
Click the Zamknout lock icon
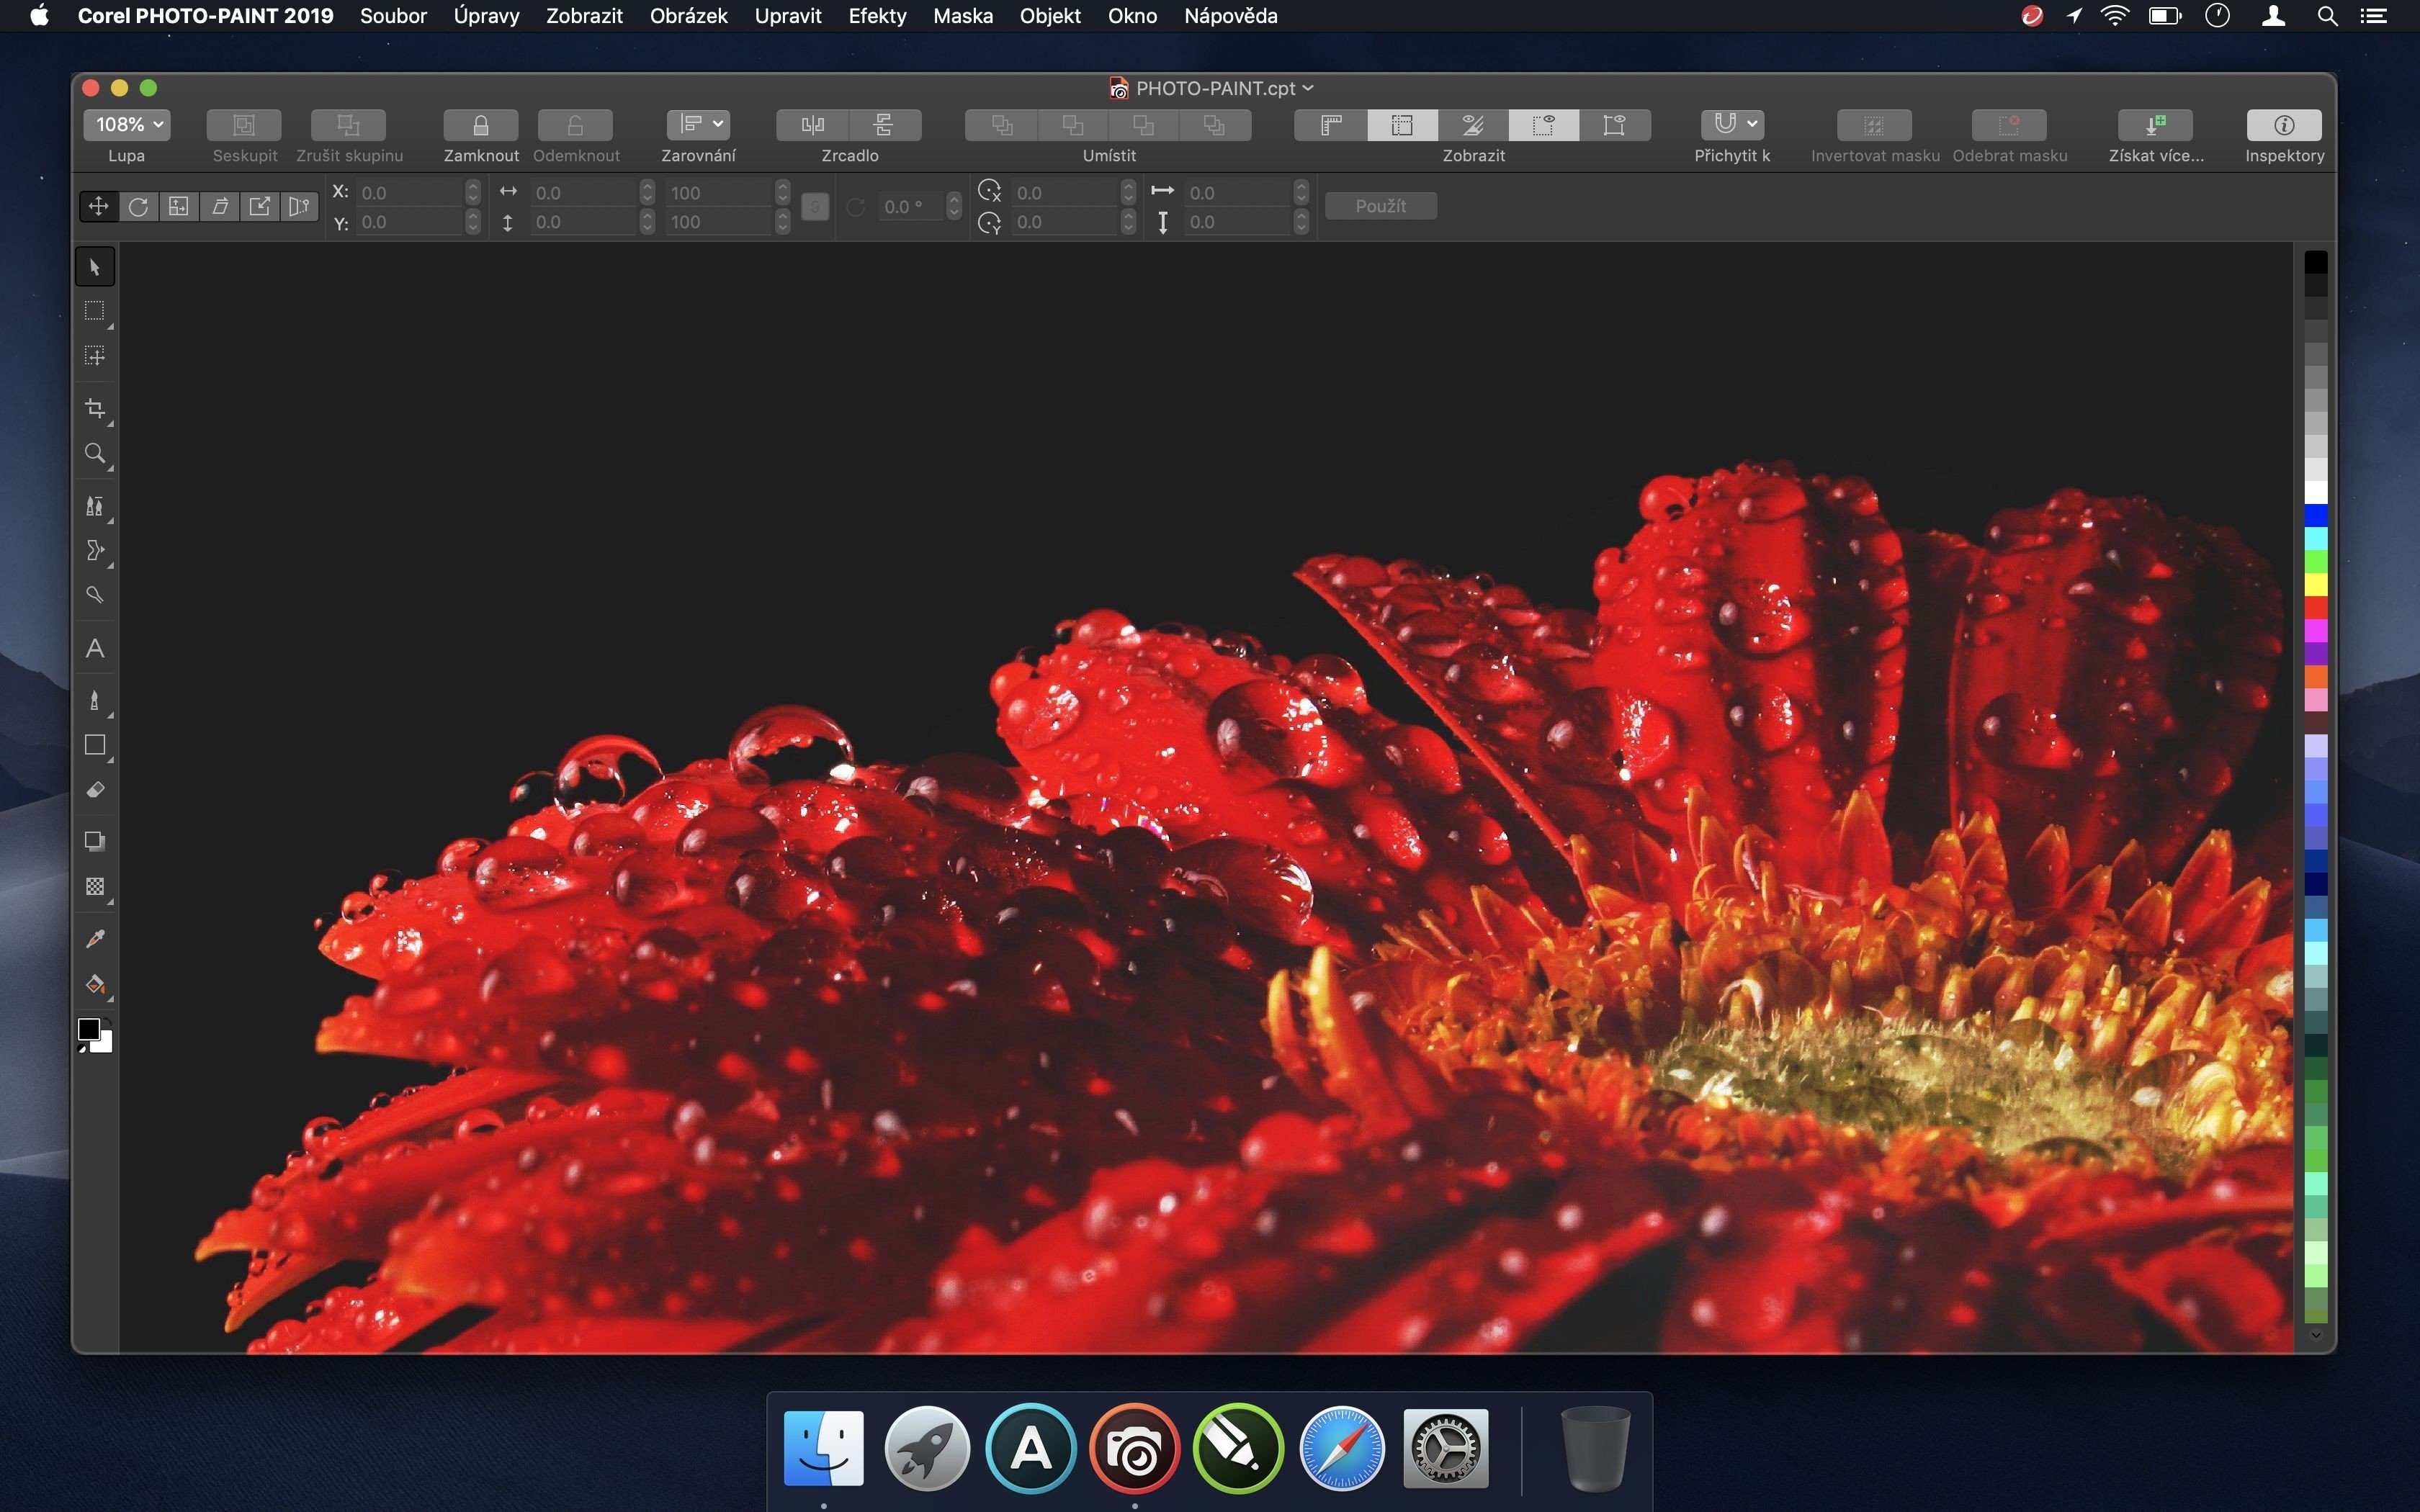pyautogui.click(x=480, y=125)
